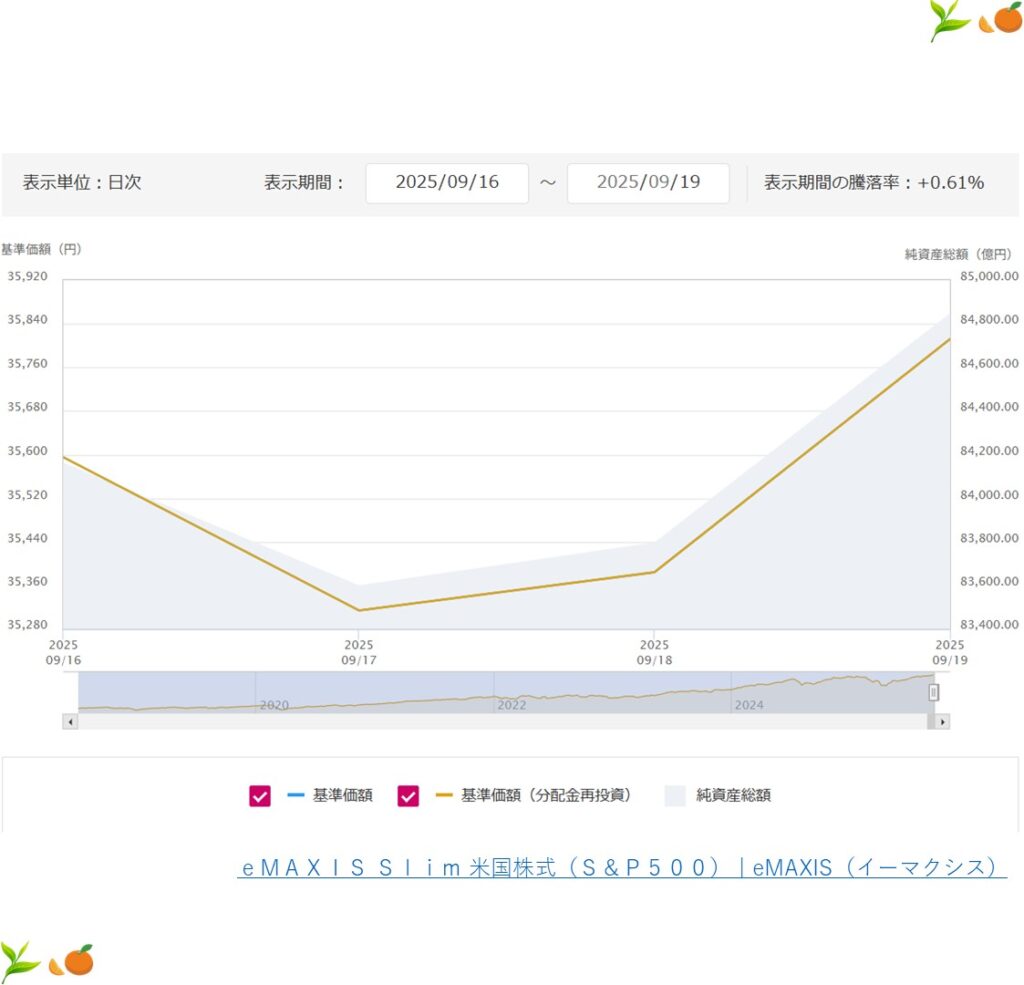Click the 純資産総額 legend color swatch
This screenshot has width=1024, height=985.
[676, 796]
